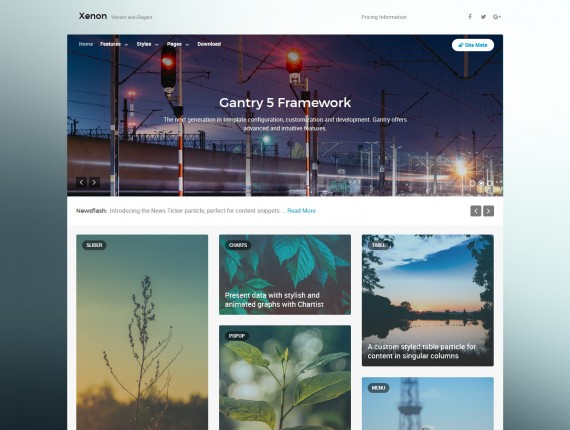This screenshot has width=570, height=430.
Task: Expand the Pages menu dropdown
Action: pyautogui.click(x=178, y=44)
